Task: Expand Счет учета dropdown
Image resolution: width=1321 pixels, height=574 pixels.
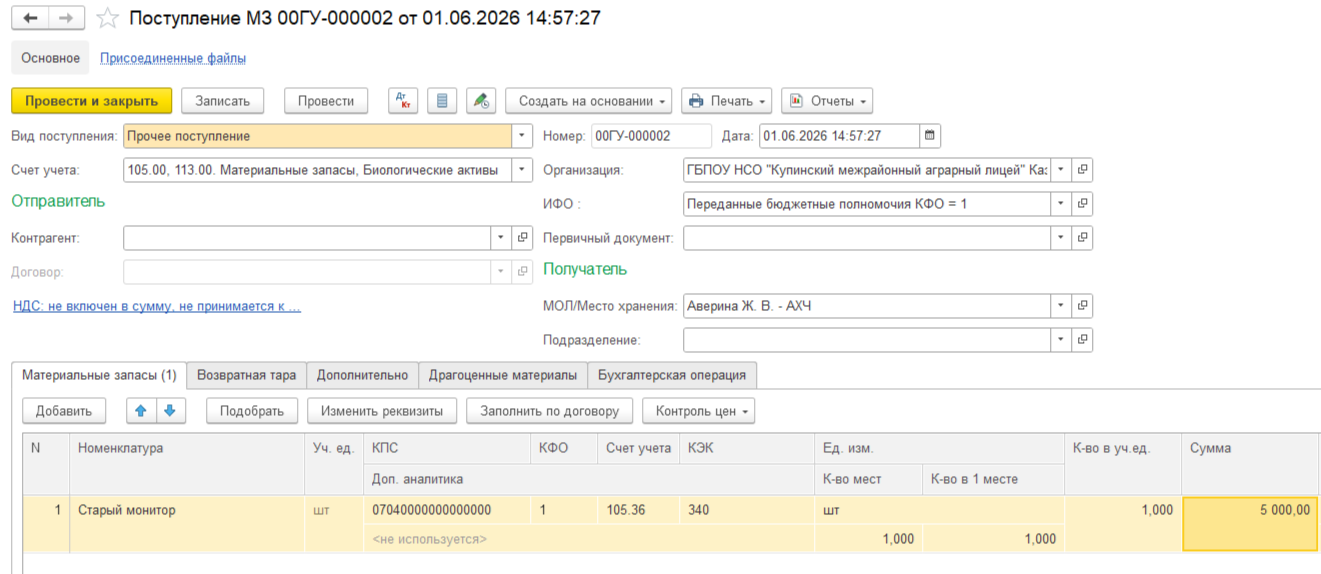Action: [x=522, y=170]
